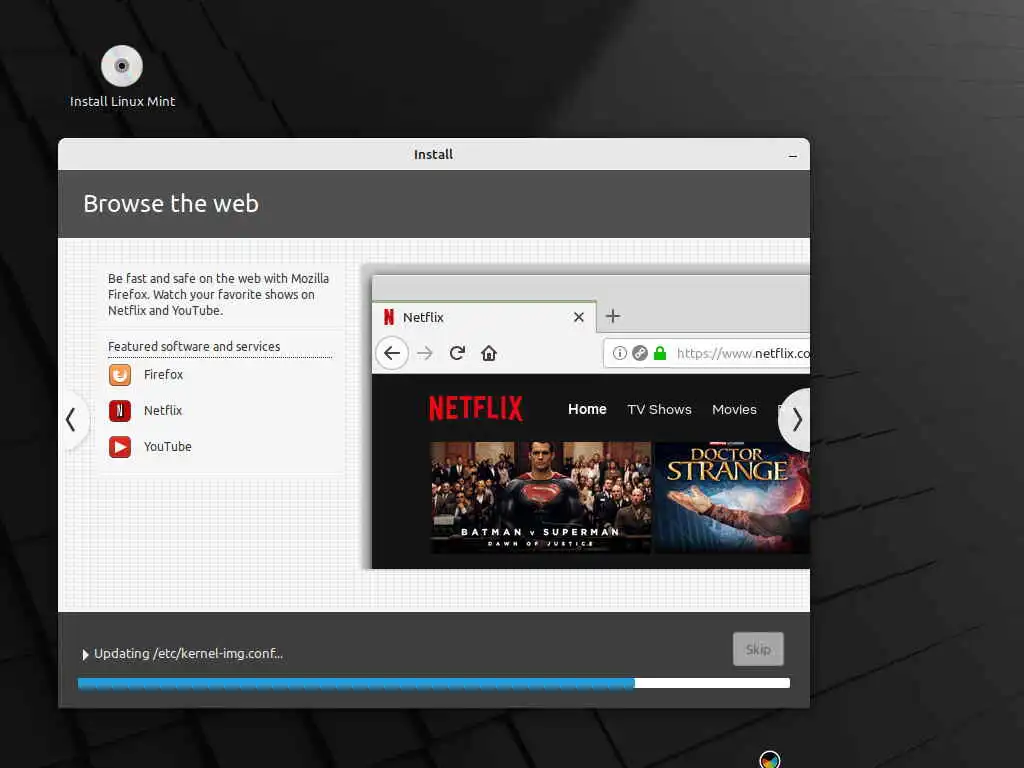This screenshot has height=768, width=1024.
Task: Click 'Updating /etc/kernel-img.conf...' status text
Action: 188,654
